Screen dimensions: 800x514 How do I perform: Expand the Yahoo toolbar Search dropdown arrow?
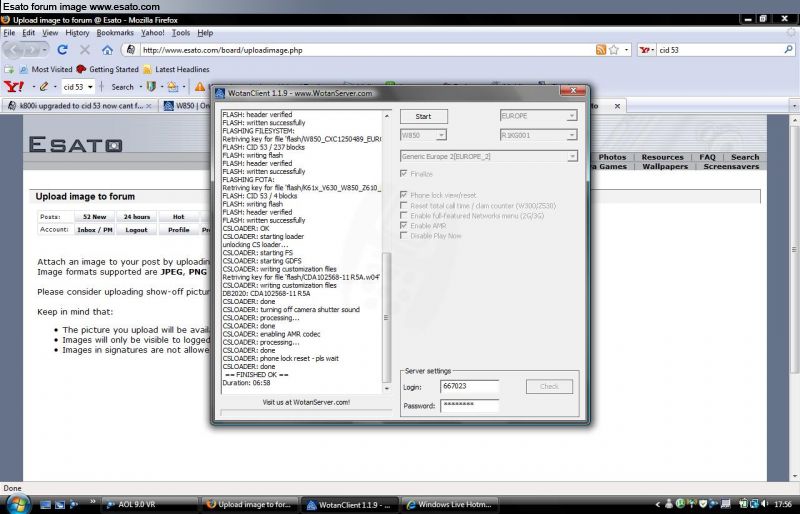140,87
